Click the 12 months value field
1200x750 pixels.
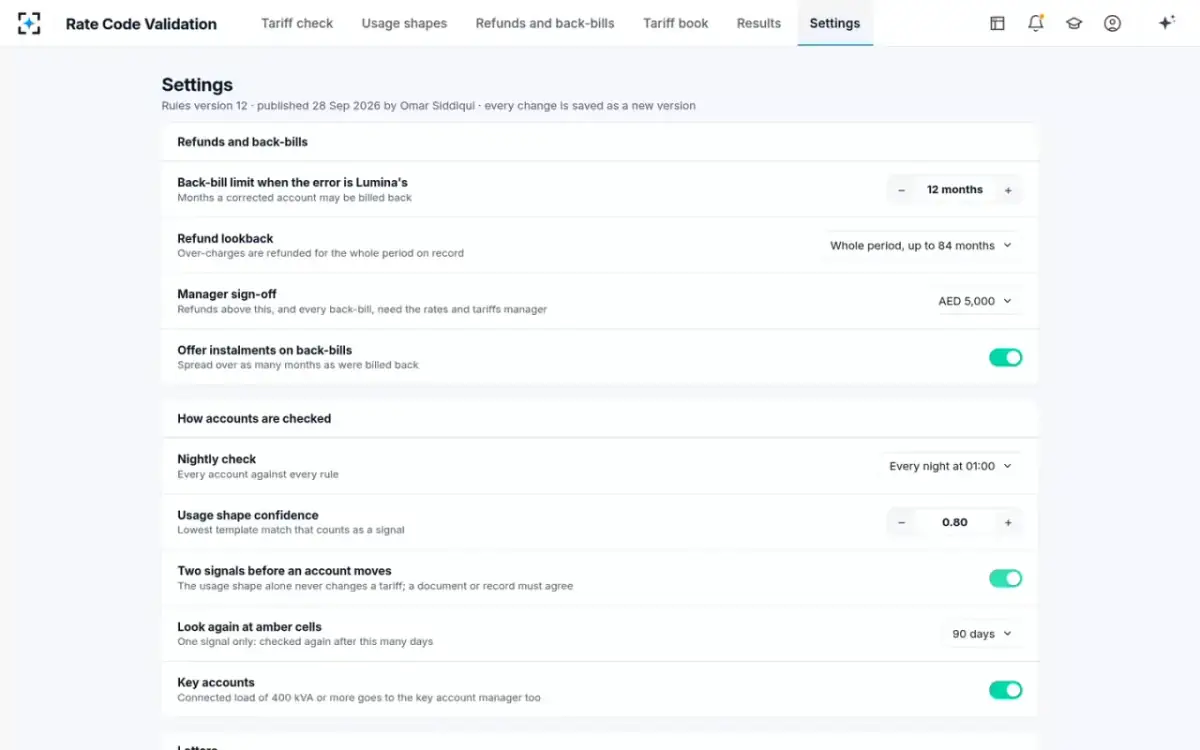tap(955, 190)
